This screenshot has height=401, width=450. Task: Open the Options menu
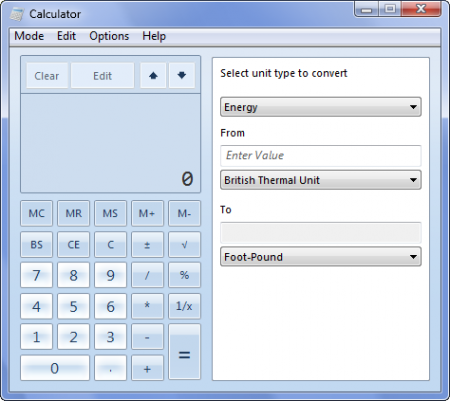click(x=109, y=36)
